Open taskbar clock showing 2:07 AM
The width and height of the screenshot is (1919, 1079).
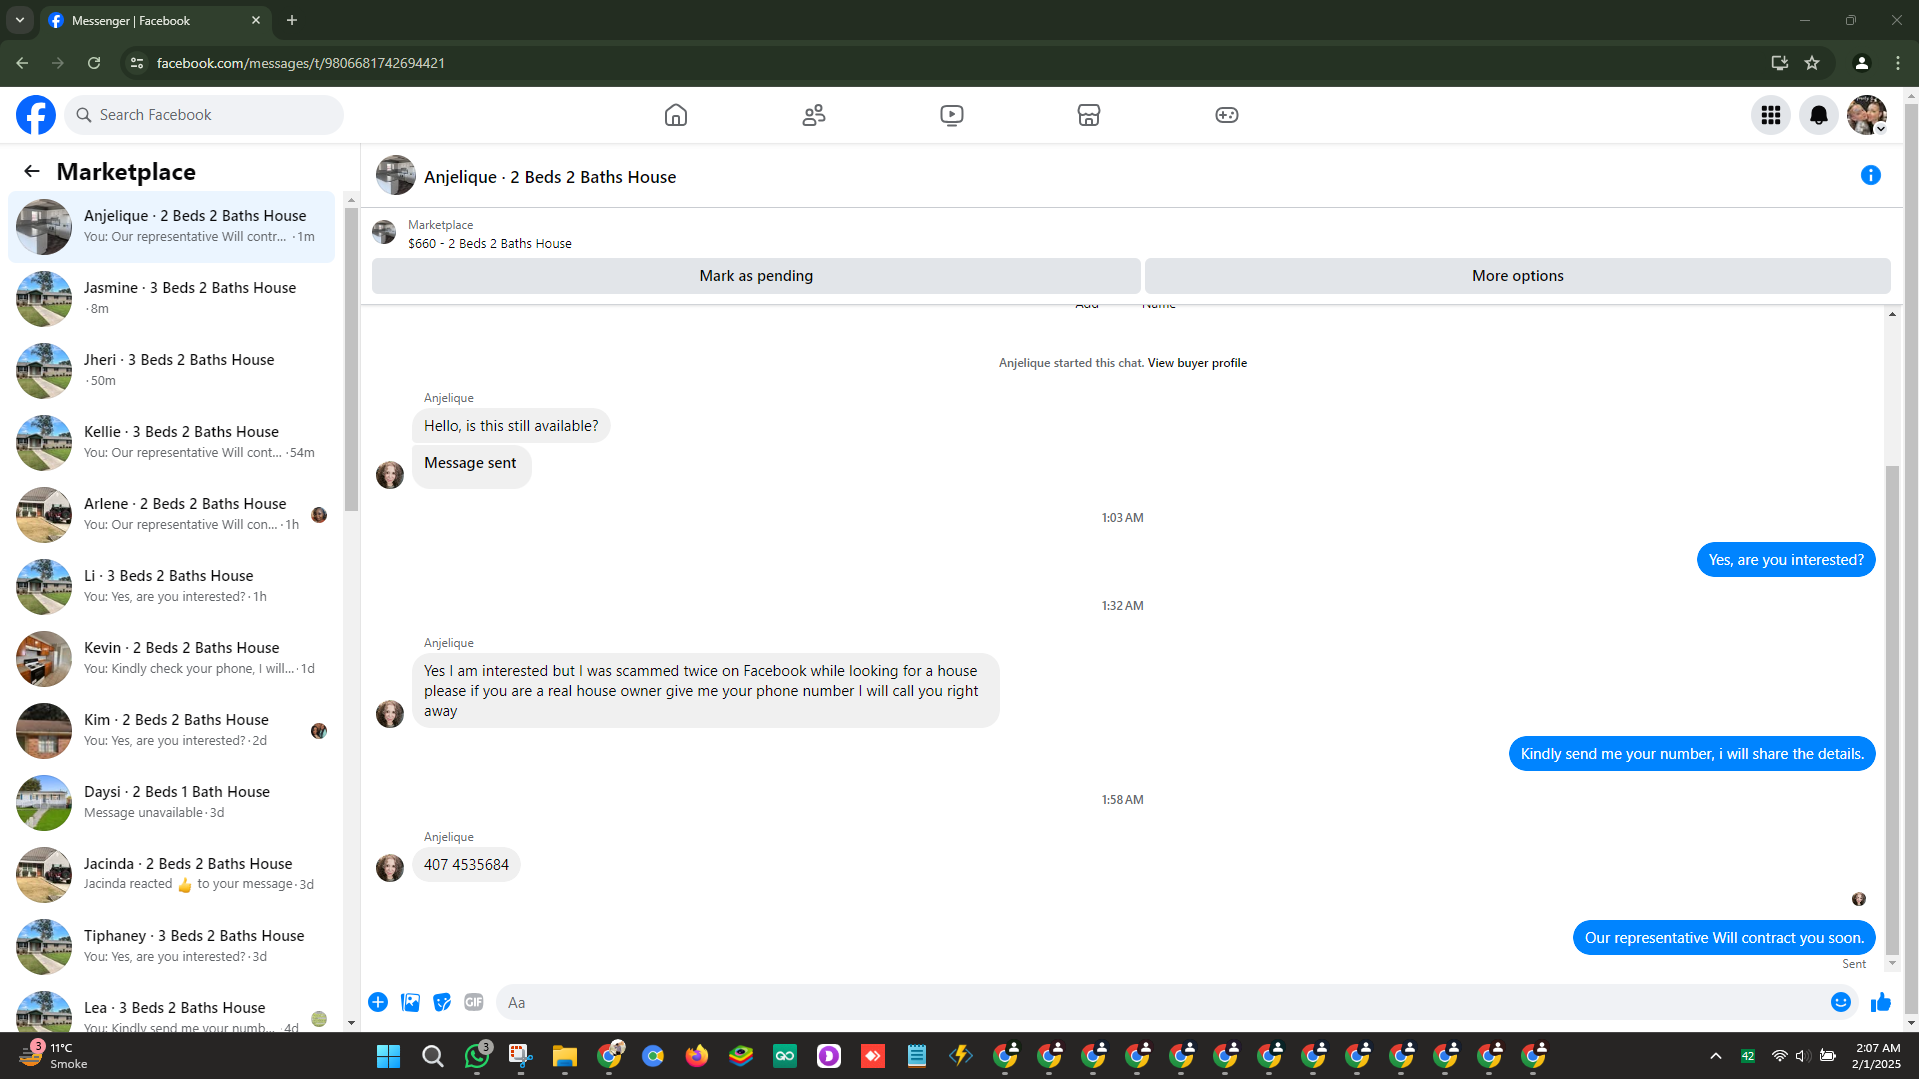click(x=1877, y=1056)
